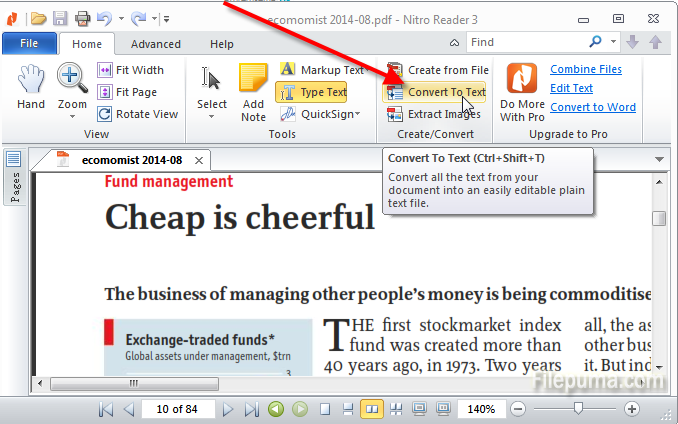Collapse the ribbon with caret icon
678x424 pixels.
[x=454, y=42]
